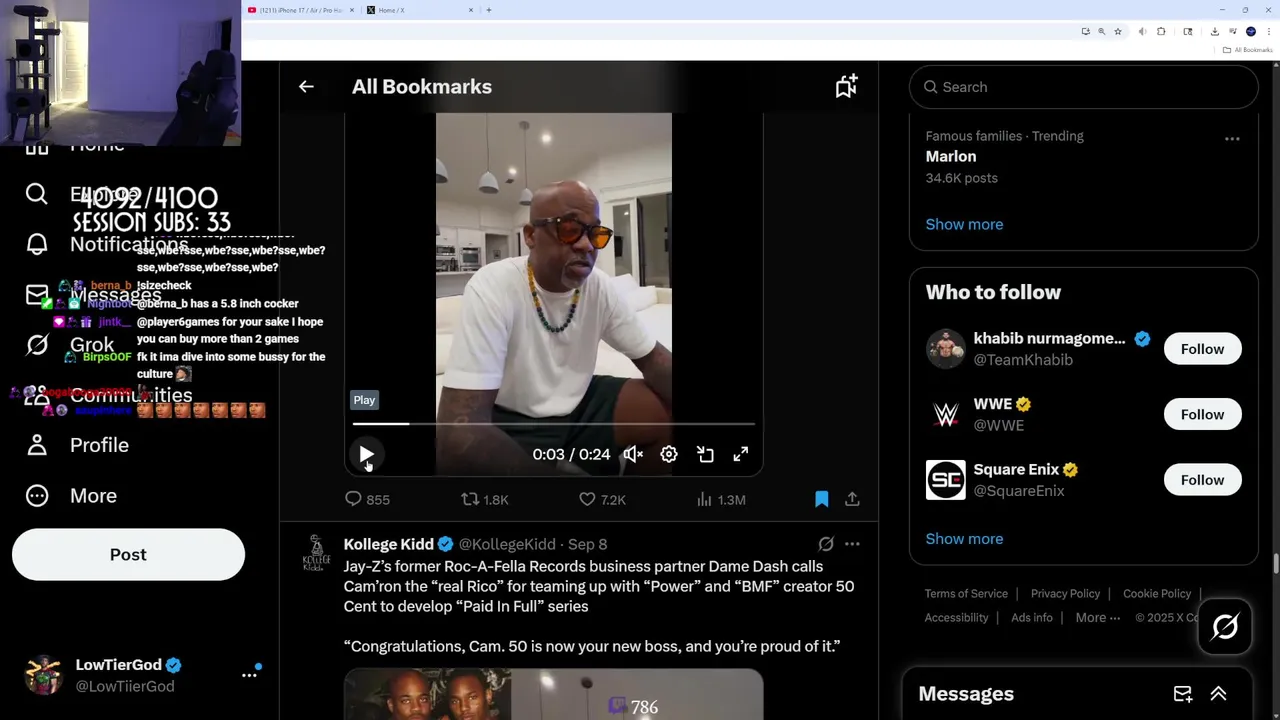Open the @KollegeKidd handle link
Screen dimensions: 1280x720
coord(507,544)
